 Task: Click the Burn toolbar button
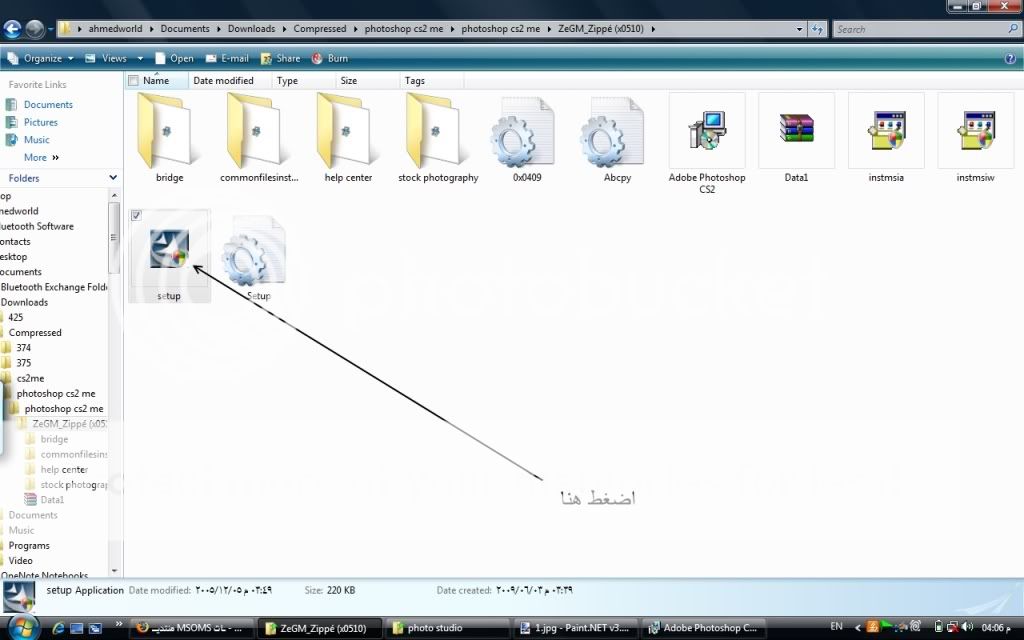(x=330, y=58)
